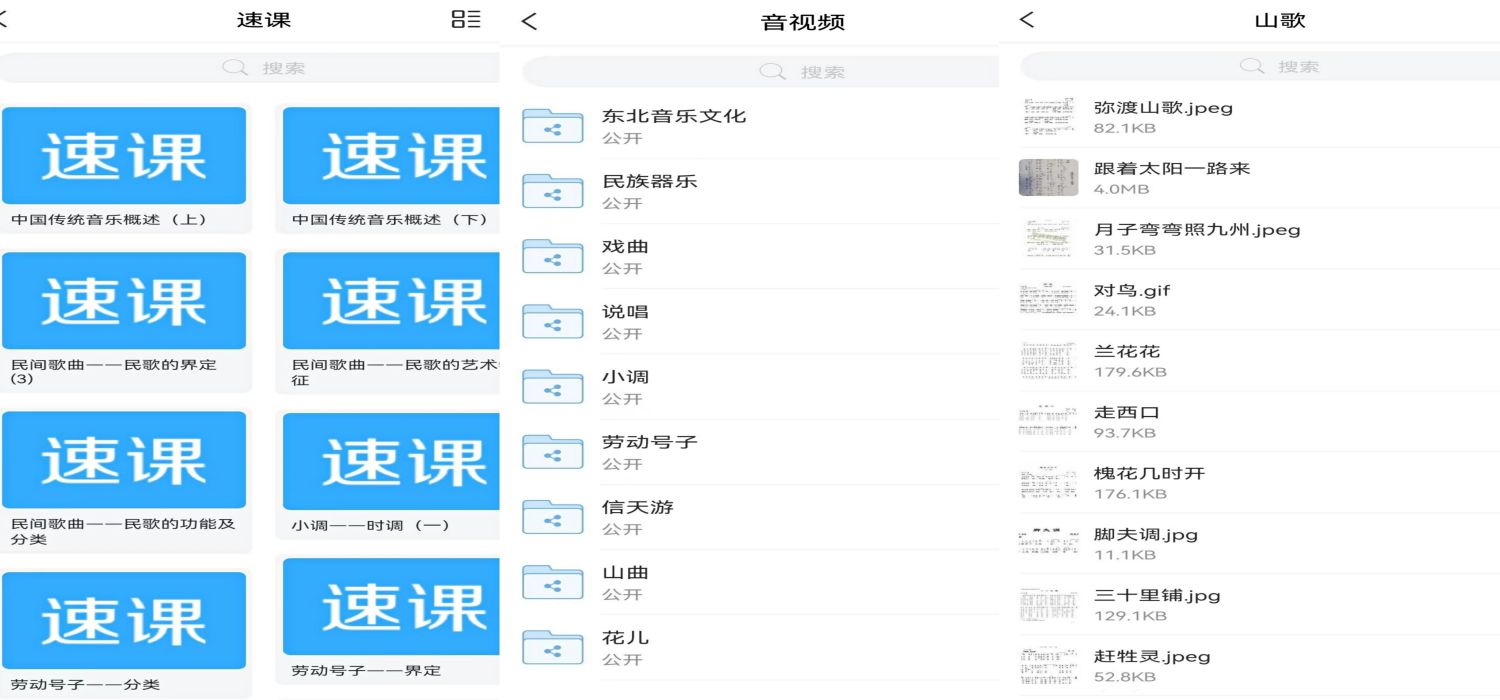Open the 劳动号子 folder entry
This screenshot has height=700, width=1500.
[x=649, y=442]
